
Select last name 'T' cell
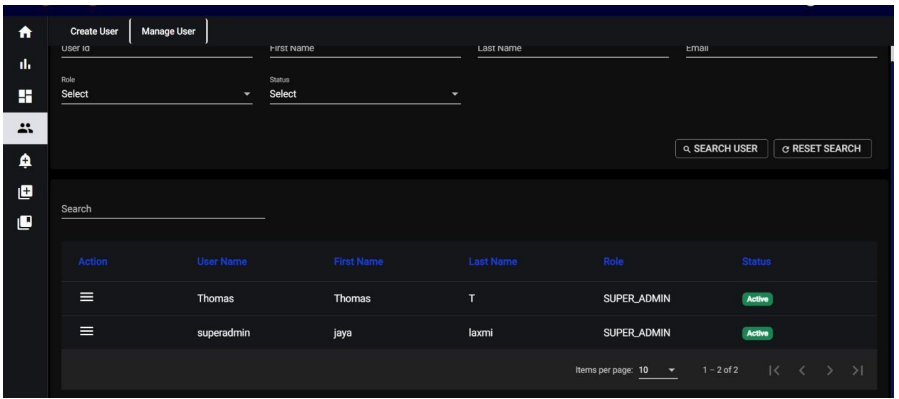[x=471, y=299]
